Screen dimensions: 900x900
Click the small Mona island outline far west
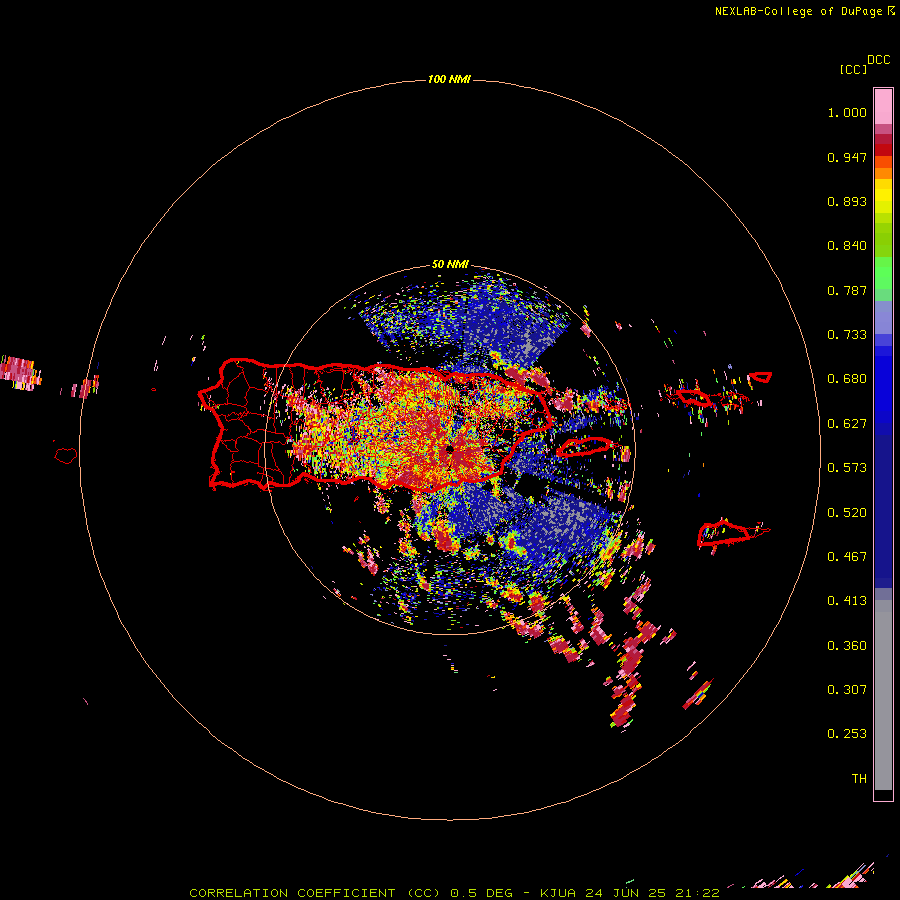click(66, 455)
